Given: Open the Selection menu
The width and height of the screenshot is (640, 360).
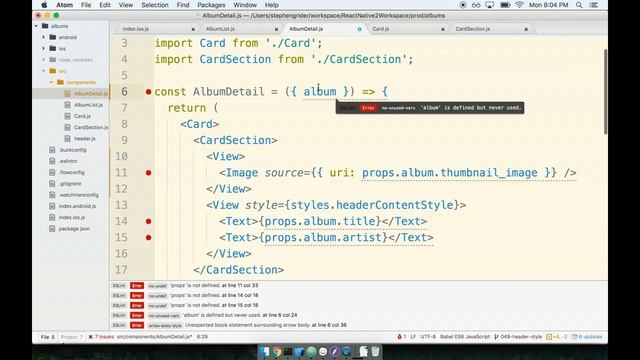Looking at the screenshot, I should (155, 5).
